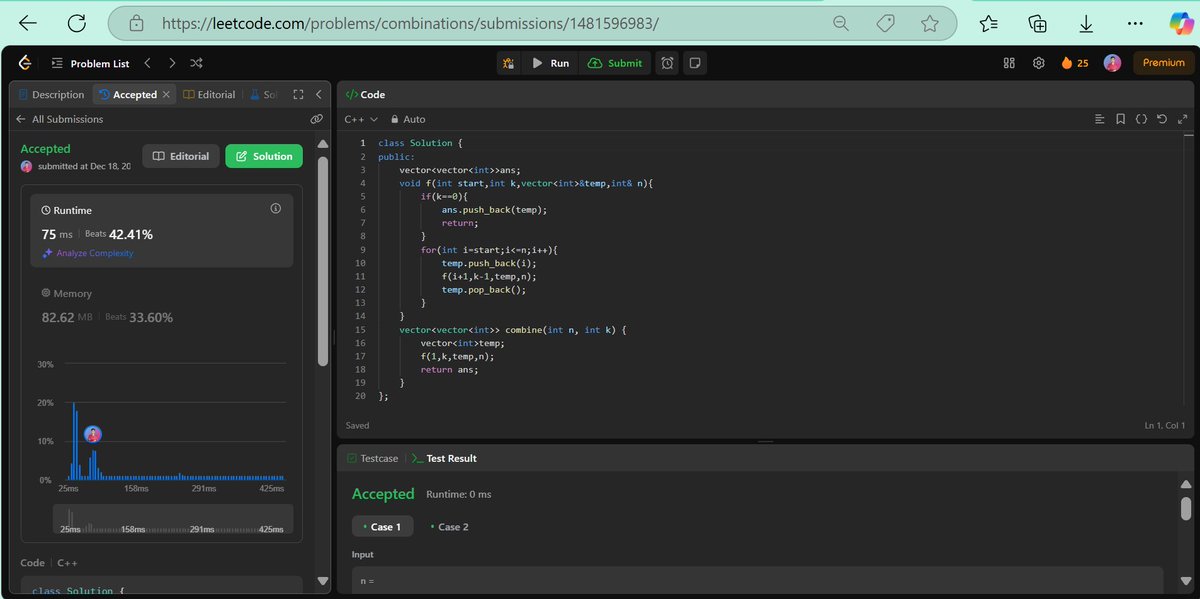Switch to the Editorial tab
The width and height of the screenshot is (1200, 599).
209,95
